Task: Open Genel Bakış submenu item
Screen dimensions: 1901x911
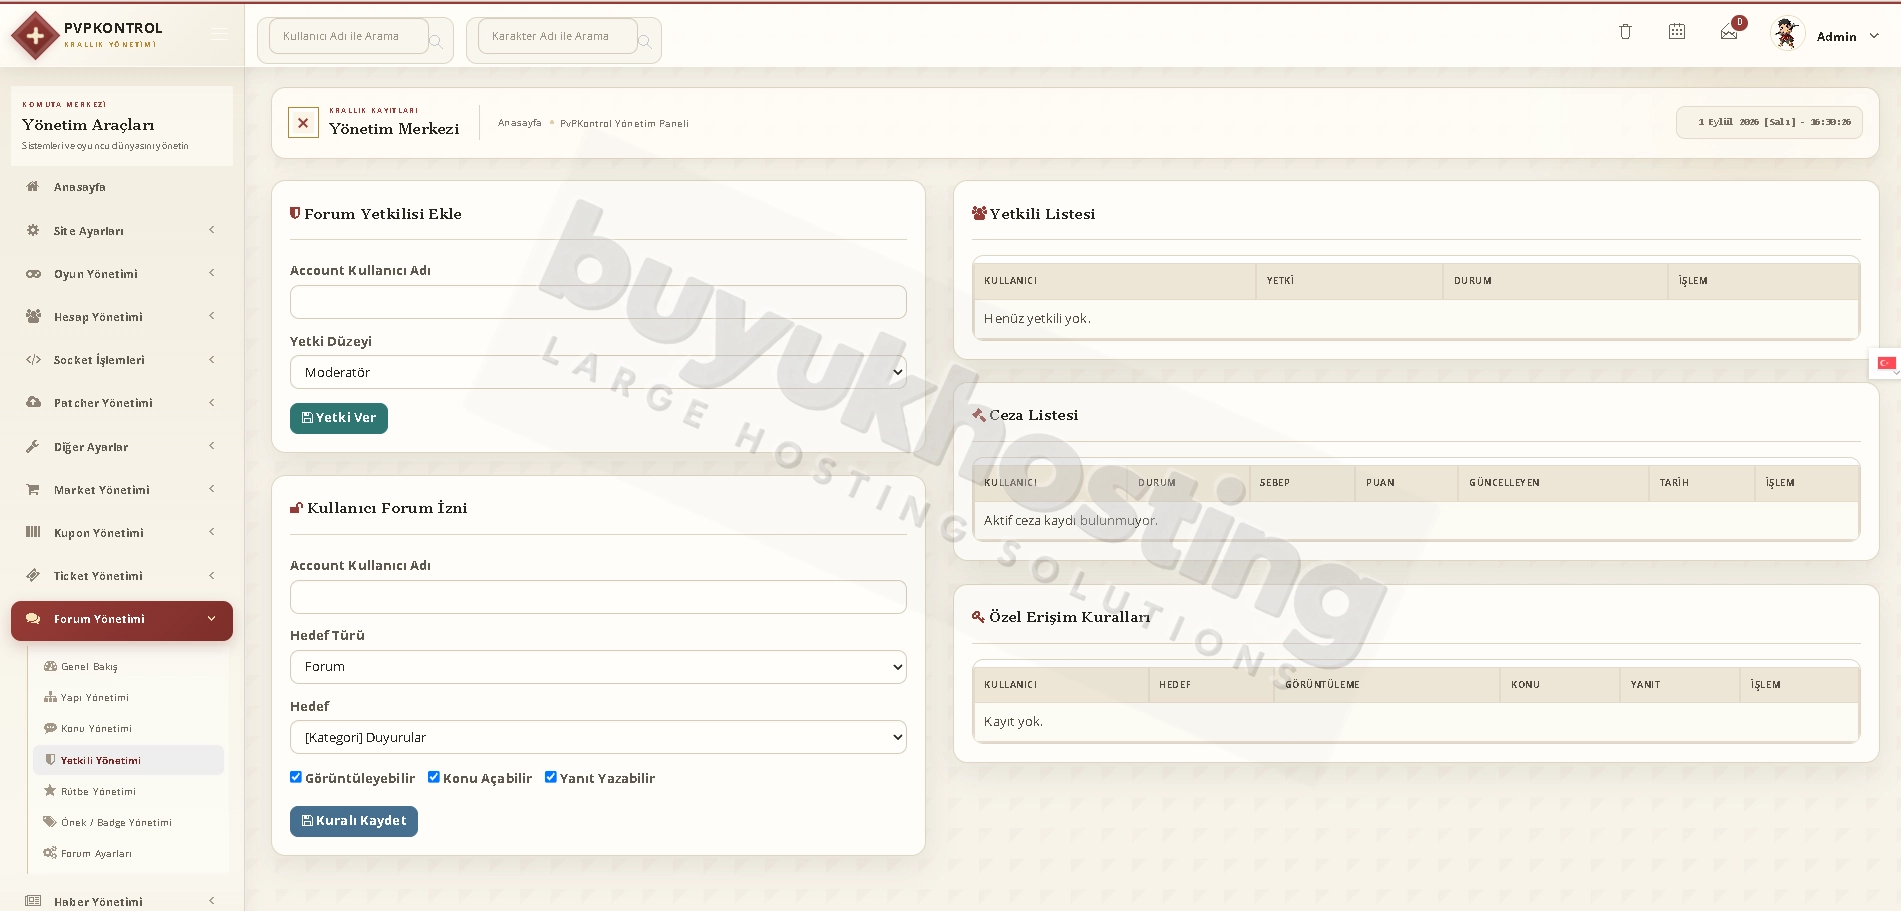Action: pyautogui.click(x=128, y=666)
